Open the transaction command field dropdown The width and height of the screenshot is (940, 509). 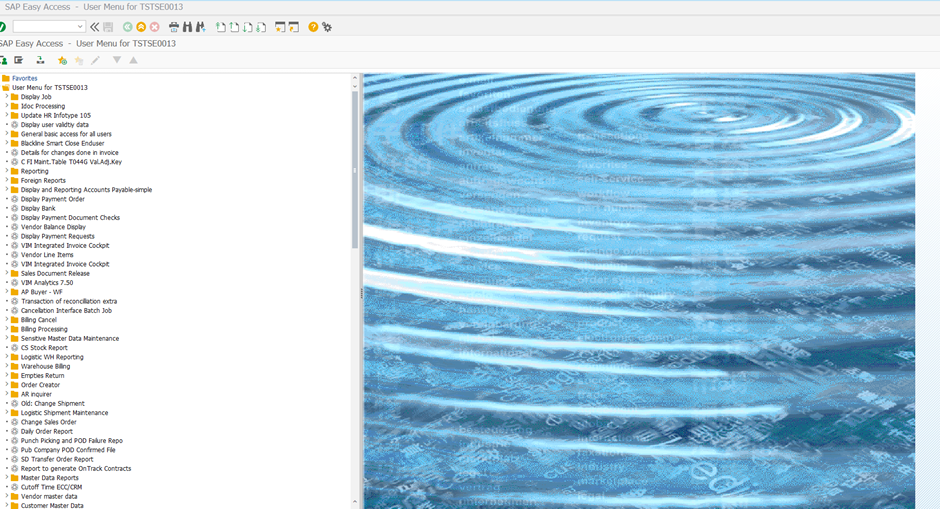80,27
